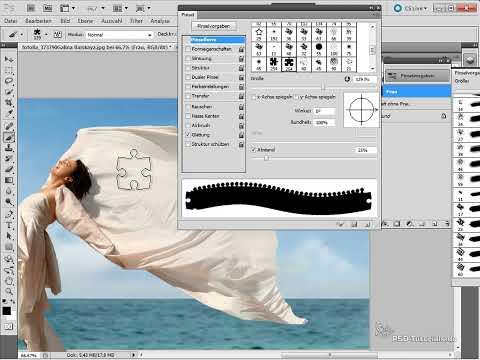This screenshot has width=480, height=360.
Task: Select the Spot Healing Brush tool
Action: pos(9,126)
